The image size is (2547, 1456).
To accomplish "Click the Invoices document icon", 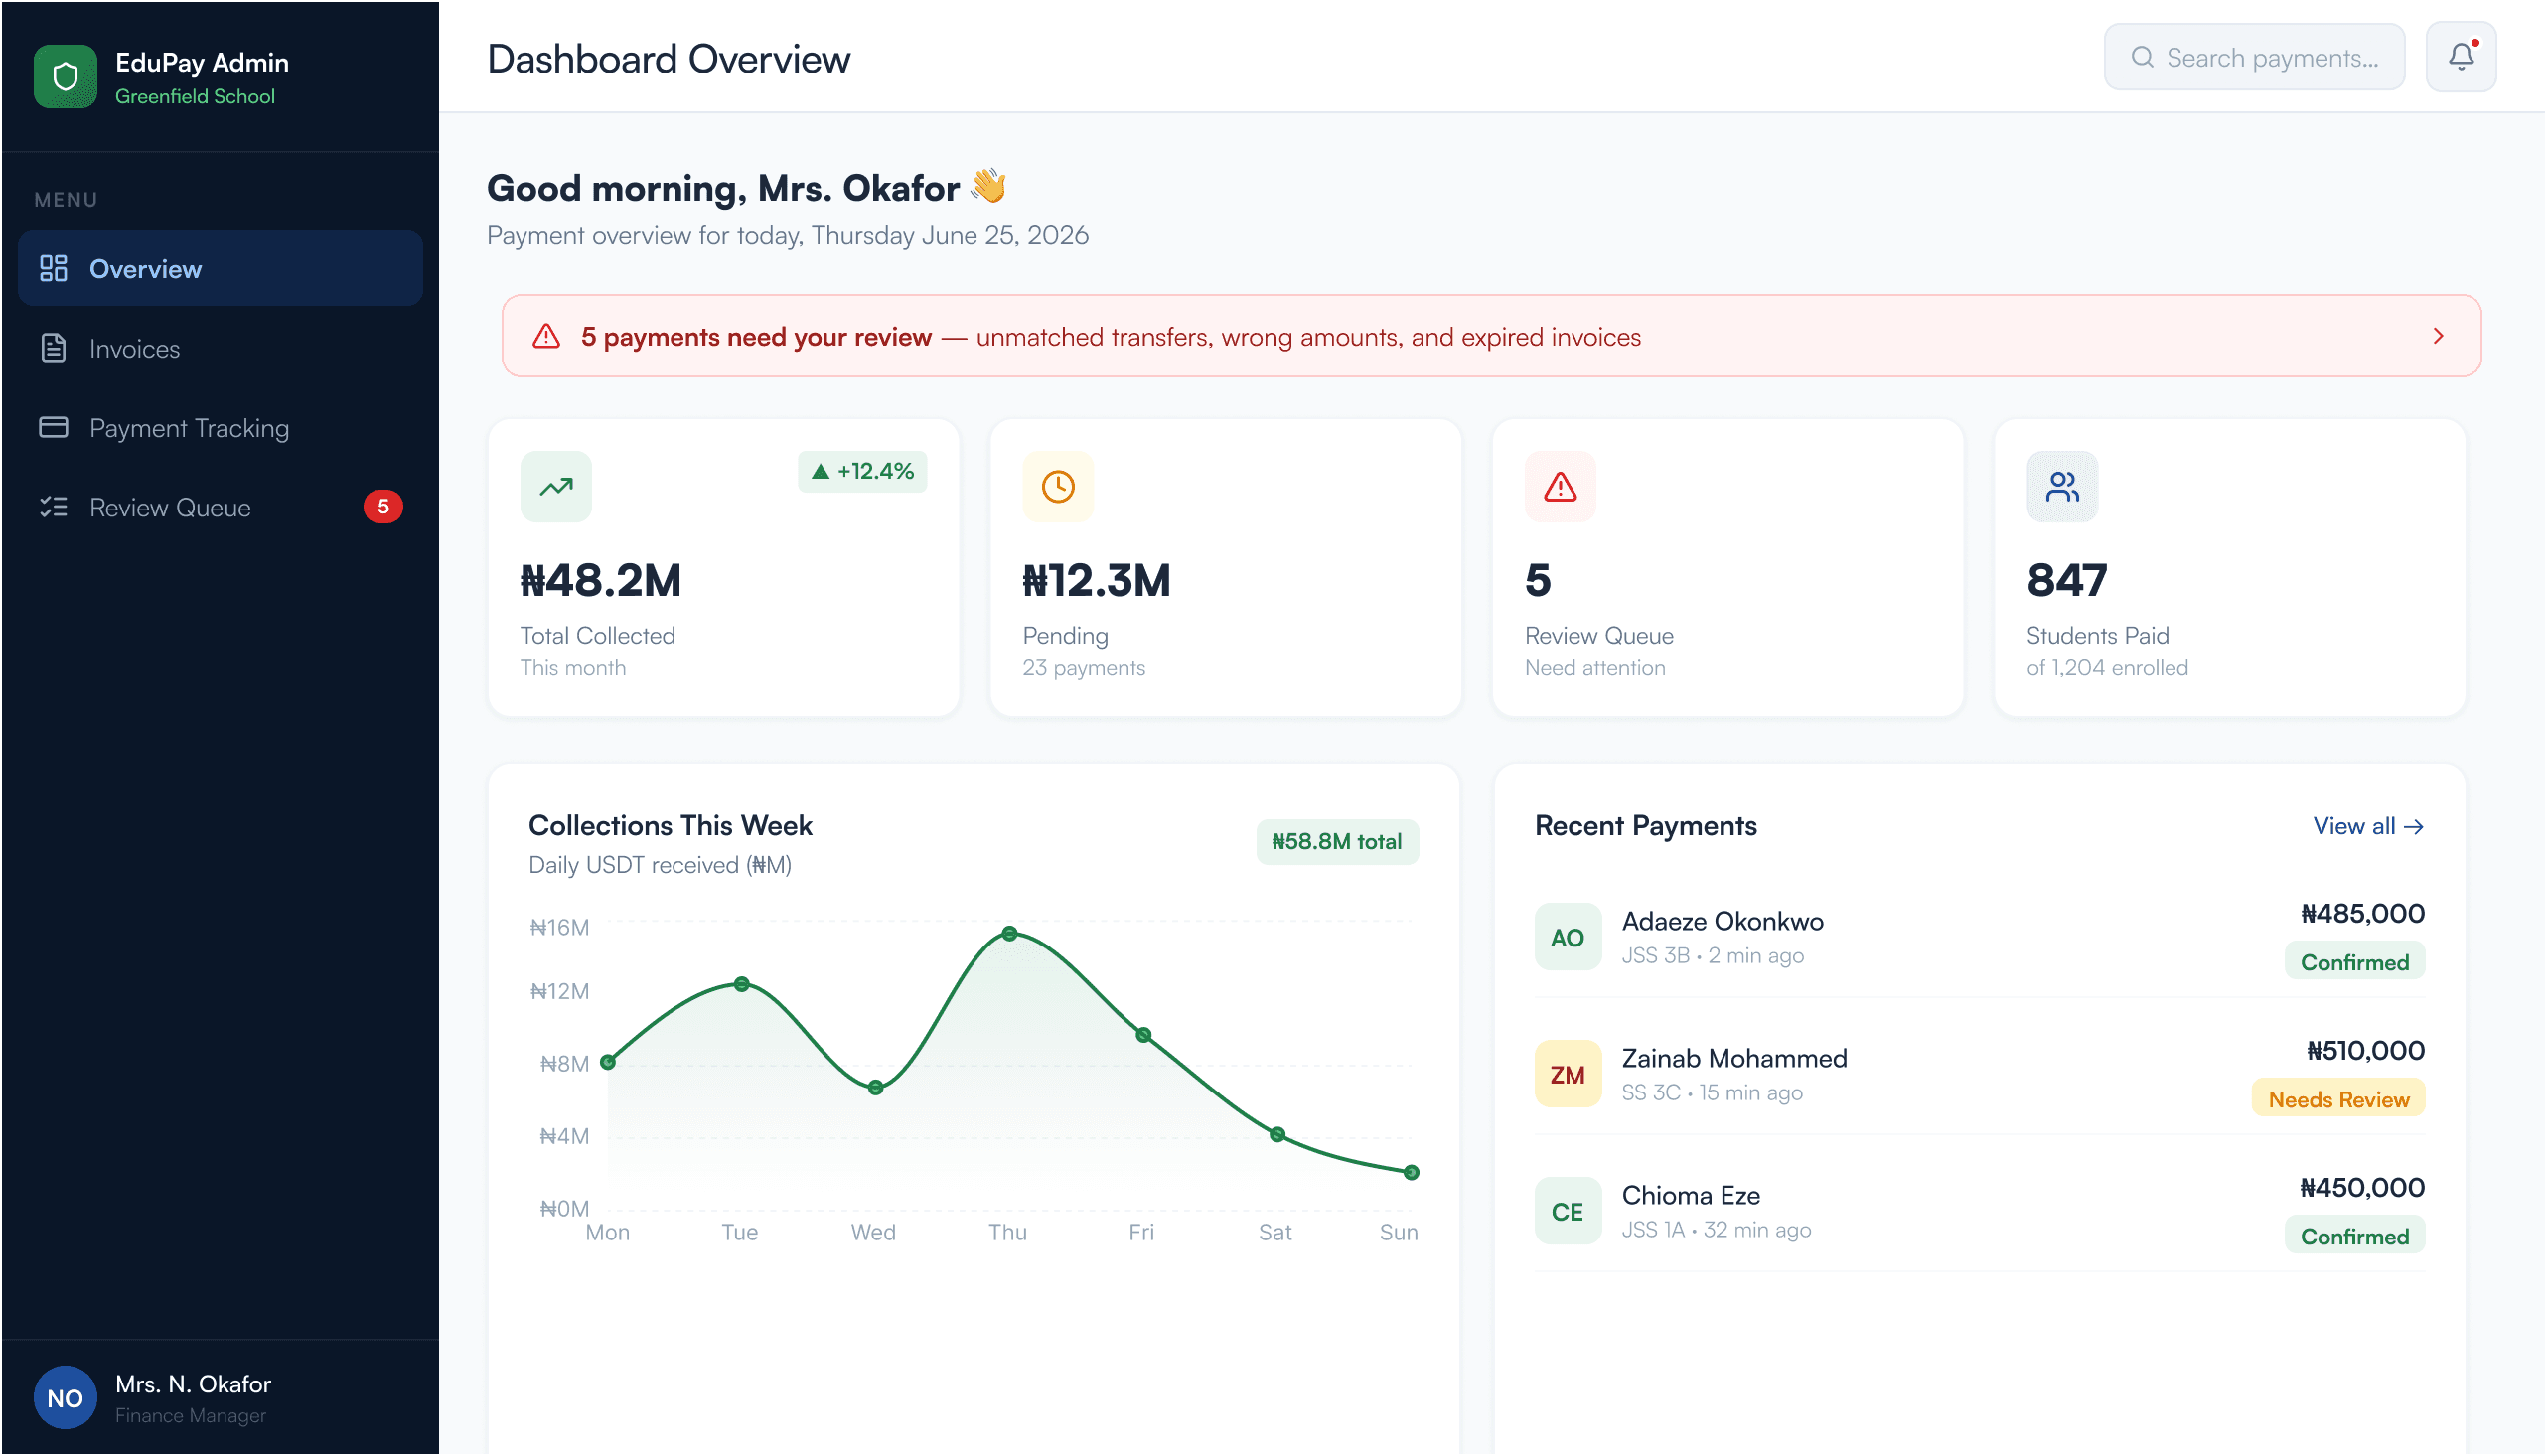I will click(x=53, y=348).
